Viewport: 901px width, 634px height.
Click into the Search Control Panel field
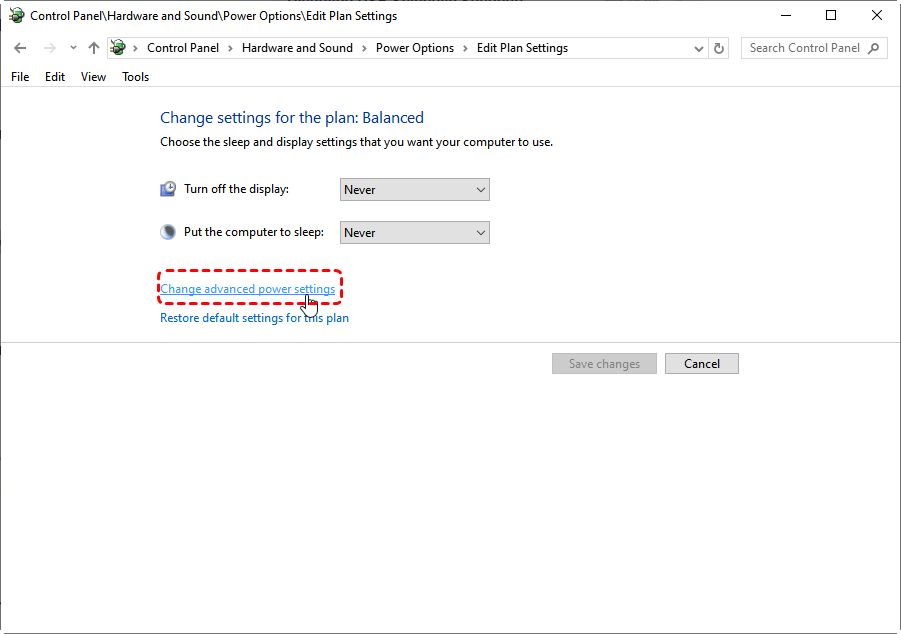(804, 48)
